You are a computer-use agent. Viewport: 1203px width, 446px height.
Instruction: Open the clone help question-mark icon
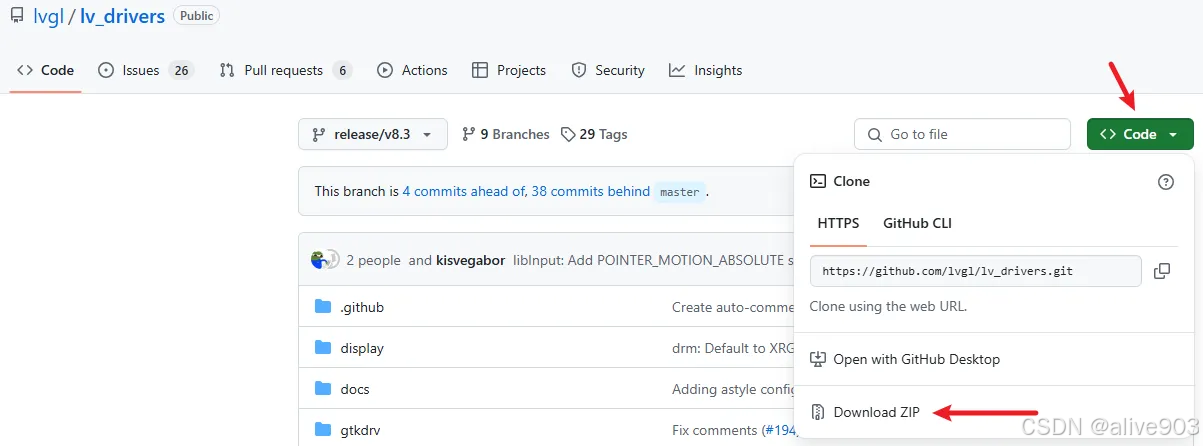tap(1165, 182)
